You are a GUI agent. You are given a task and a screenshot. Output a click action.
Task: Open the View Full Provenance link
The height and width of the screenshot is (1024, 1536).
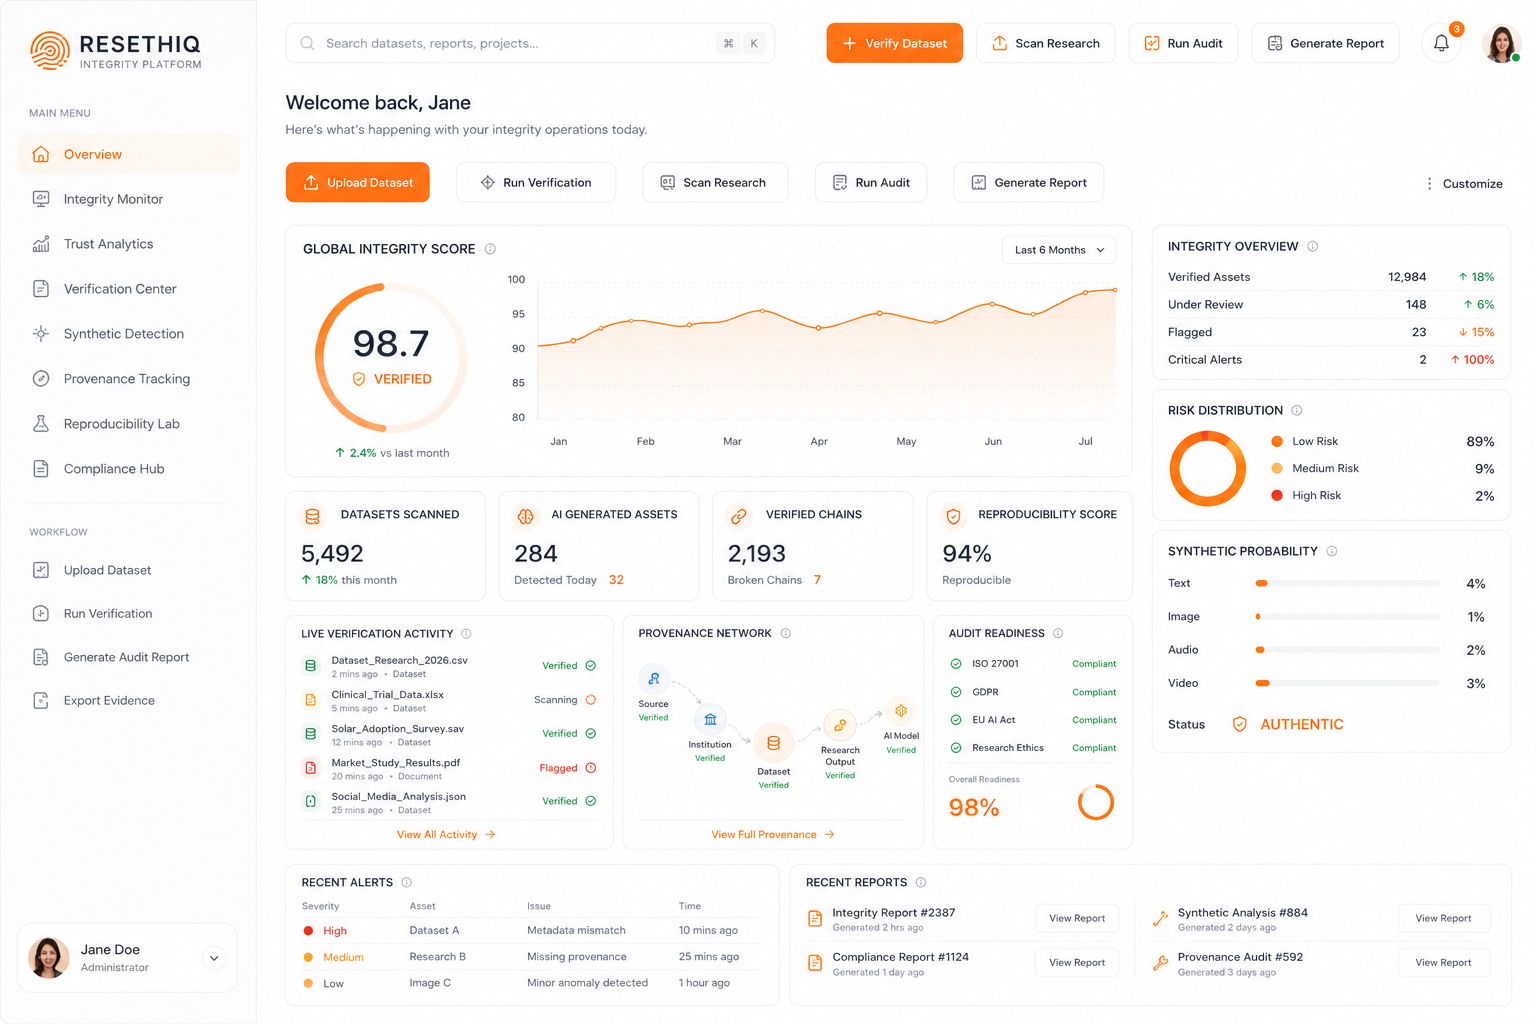[x=773, y=835]
